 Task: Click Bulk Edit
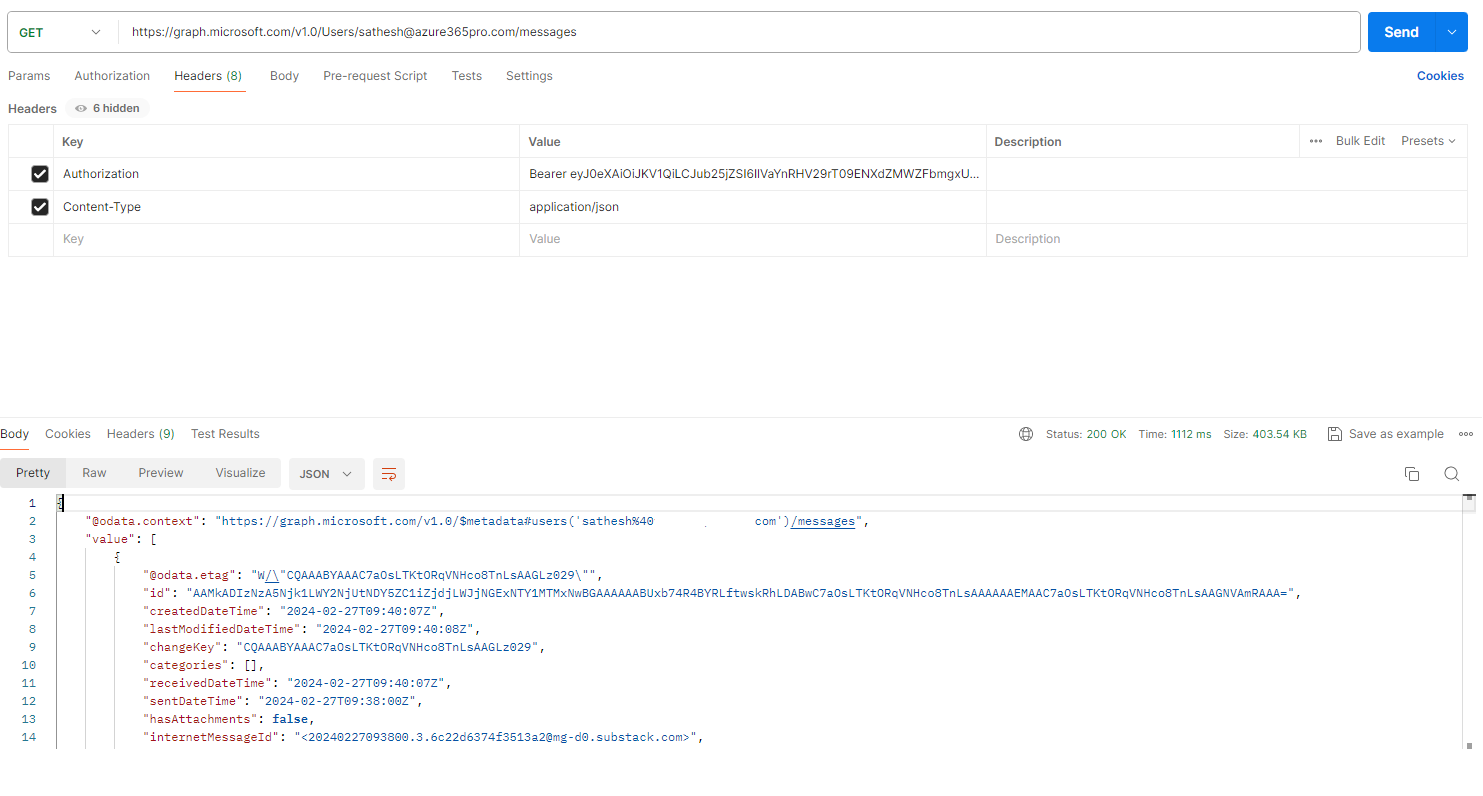pyautogui.click(x=1360, y=141)
